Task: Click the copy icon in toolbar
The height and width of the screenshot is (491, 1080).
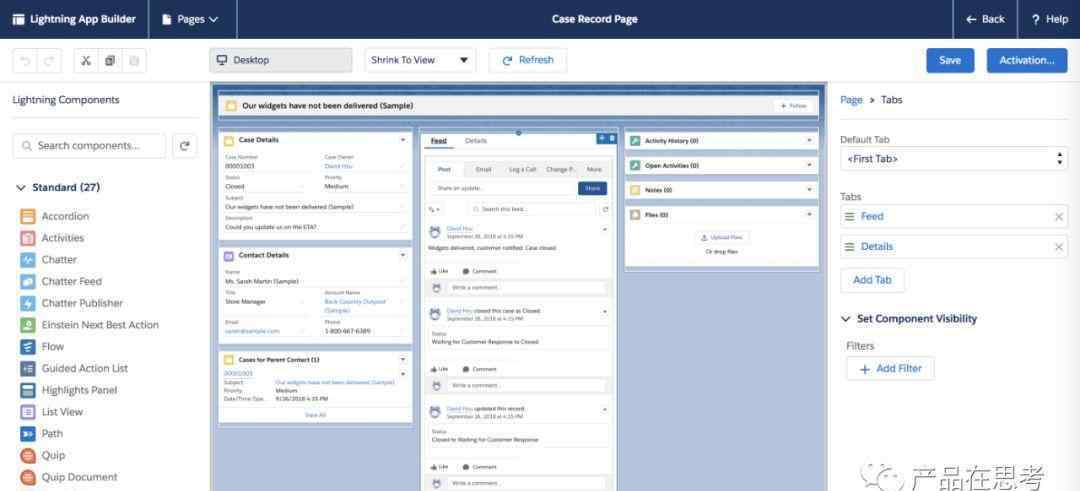Action: 110,60
